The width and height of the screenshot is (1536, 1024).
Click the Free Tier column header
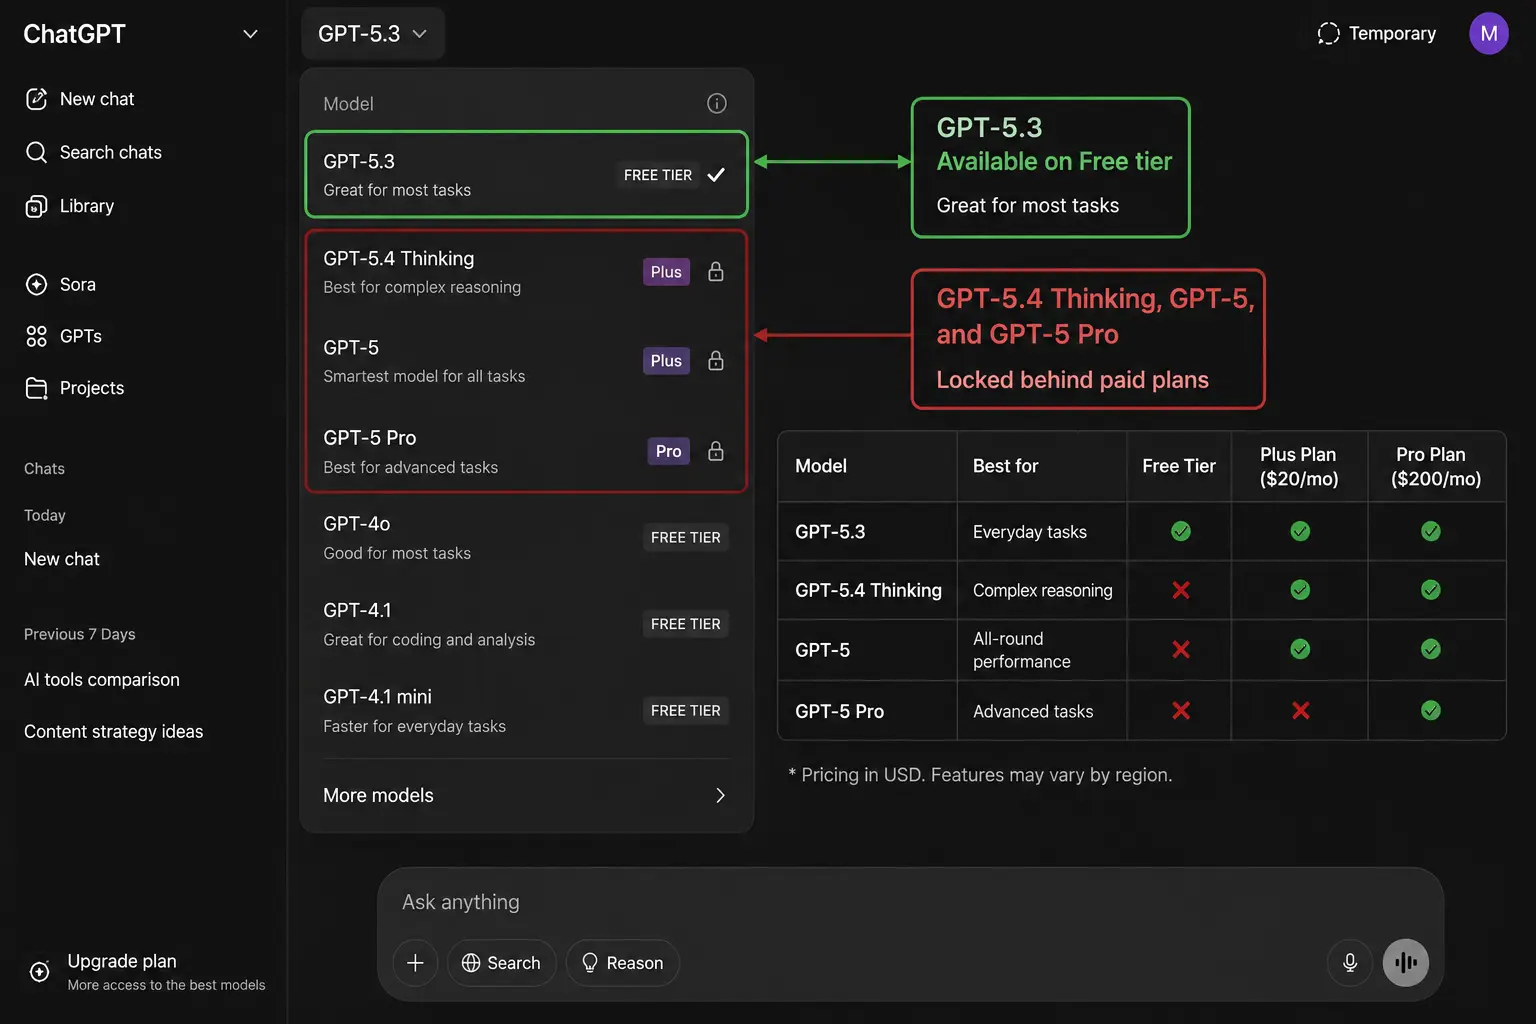coord(1179,466)
